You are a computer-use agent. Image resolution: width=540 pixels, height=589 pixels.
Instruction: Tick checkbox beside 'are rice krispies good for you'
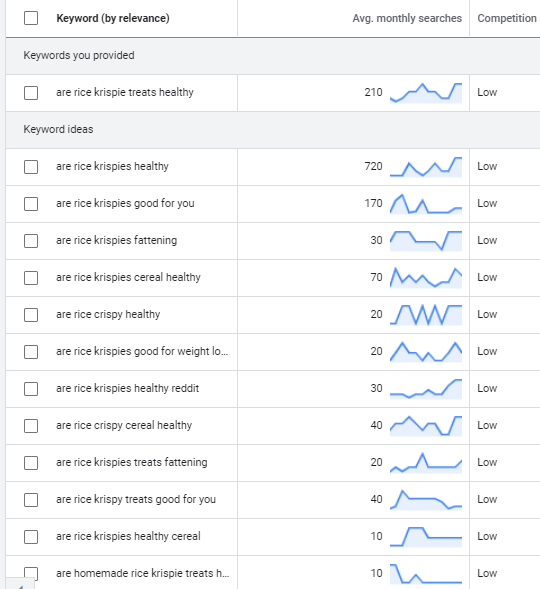click(31, 204)
